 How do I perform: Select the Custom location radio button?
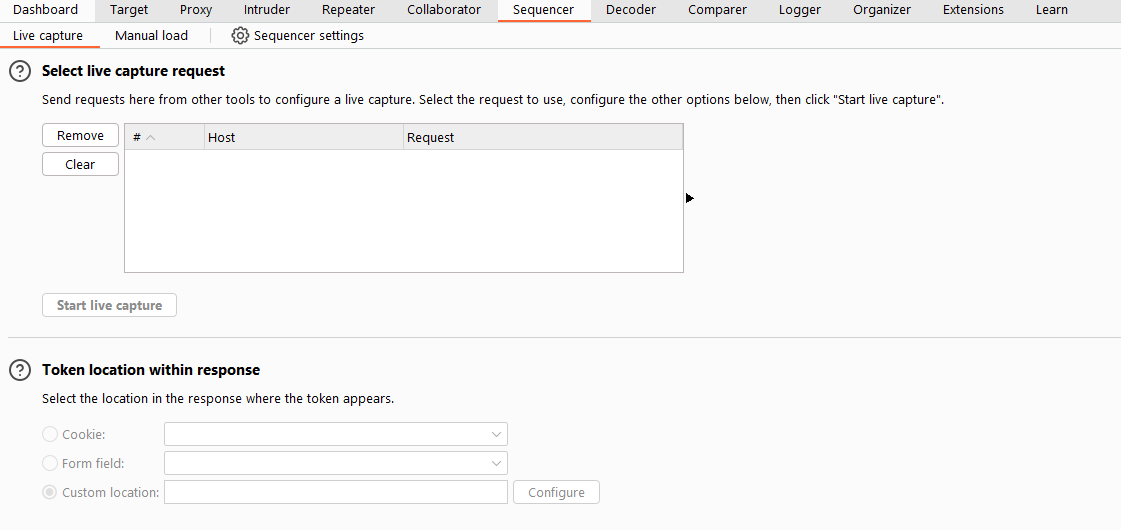click(50, 492)
